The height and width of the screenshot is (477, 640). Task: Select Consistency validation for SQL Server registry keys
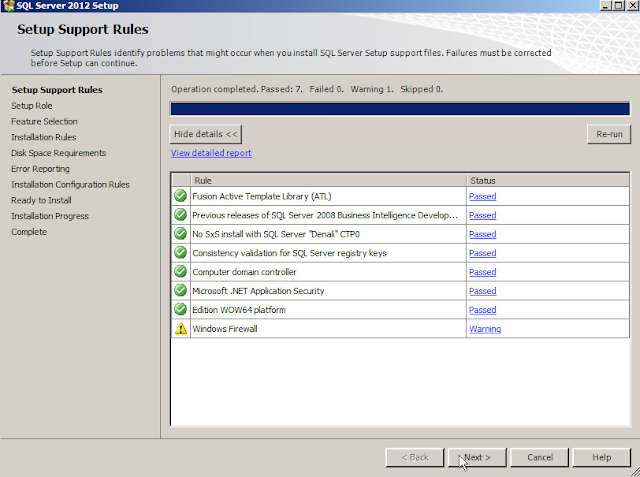[289, 253]
